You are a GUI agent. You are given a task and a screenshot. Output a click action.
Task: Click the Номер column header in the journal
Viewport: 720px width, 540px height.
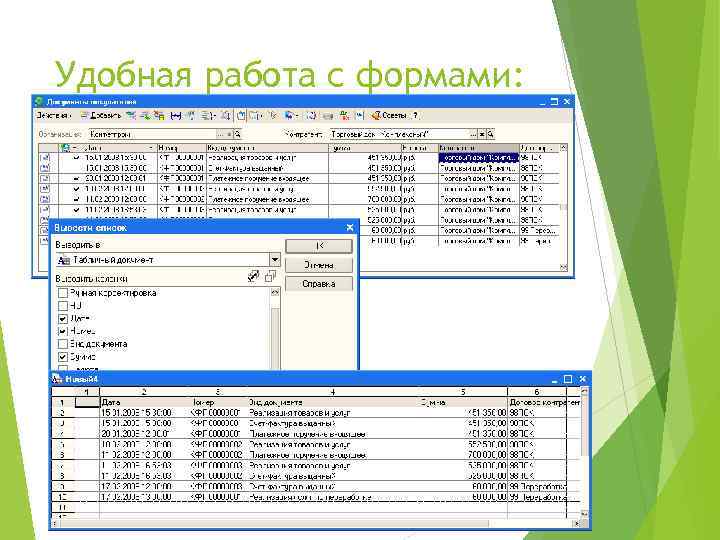(181, 148)
